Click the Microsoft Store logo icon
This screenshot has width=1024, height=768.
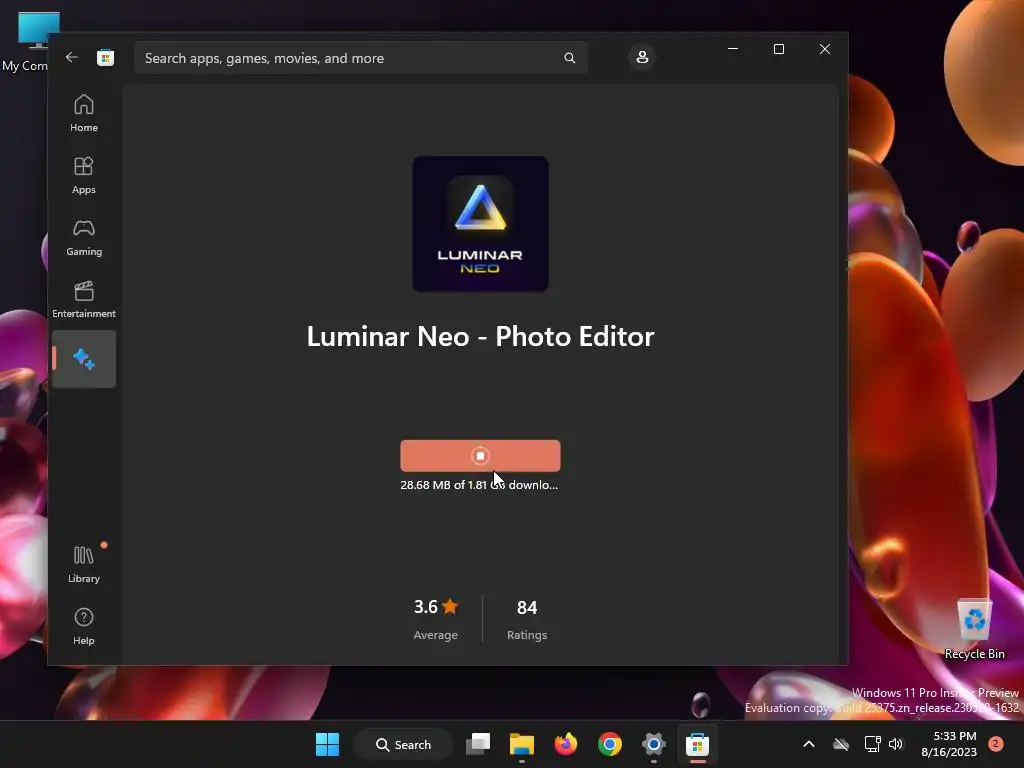[105, 57]
